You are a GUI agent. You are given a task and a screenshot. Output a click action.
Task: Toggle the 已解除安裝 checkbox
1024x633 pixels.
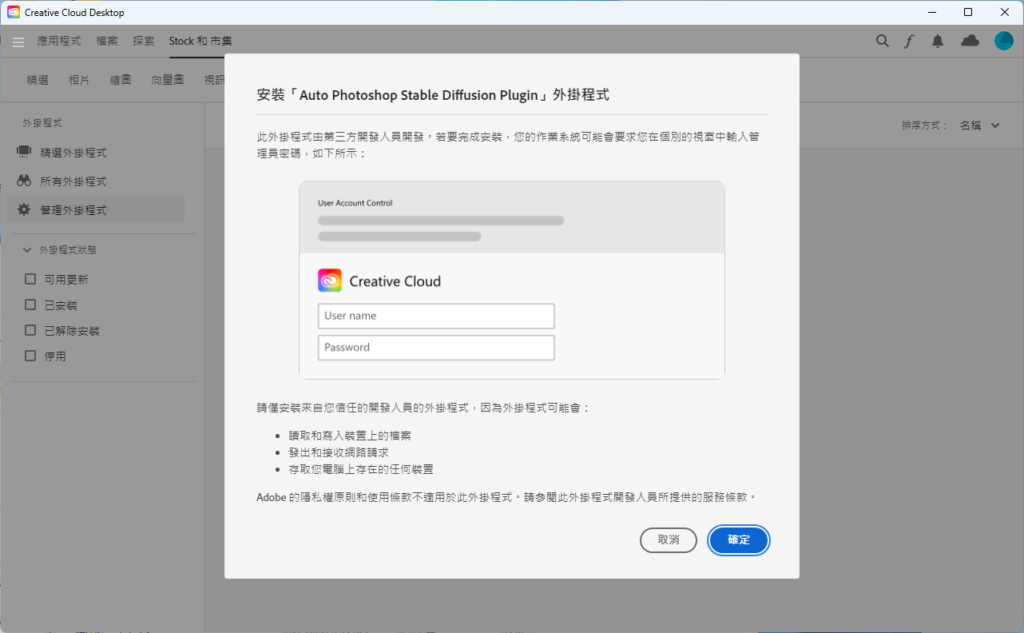[30, 330]
